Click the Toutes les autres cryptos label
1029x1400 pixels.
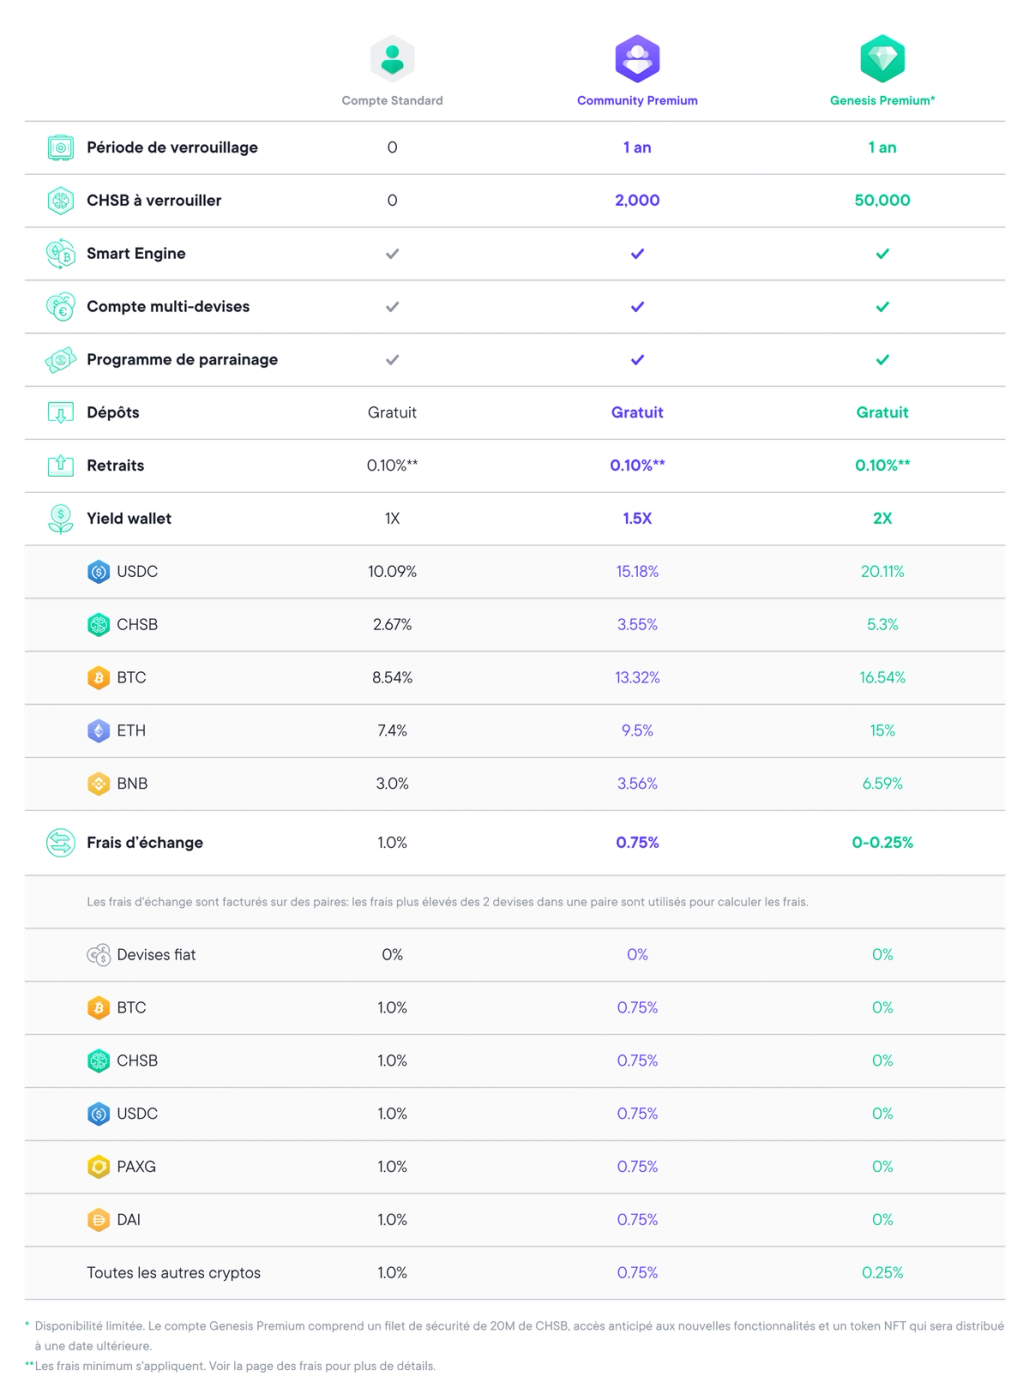pos(173,1273)
